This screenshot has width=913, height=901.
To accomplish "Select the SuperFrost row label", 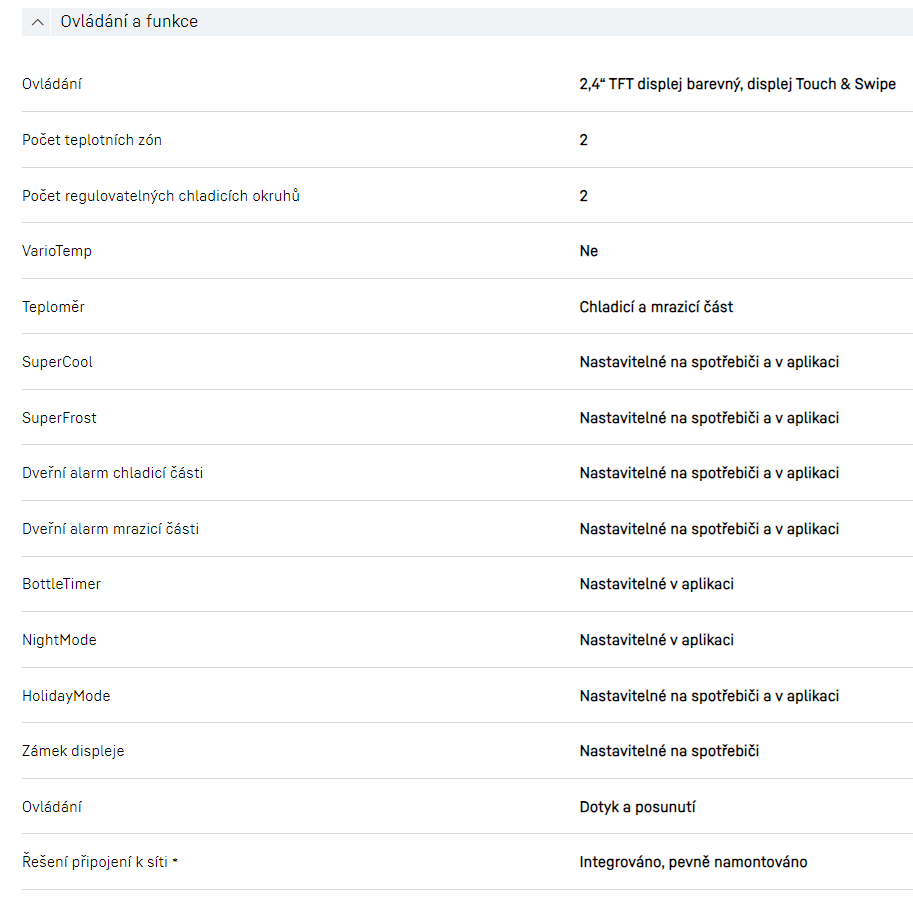I will [x=59, y=418].
